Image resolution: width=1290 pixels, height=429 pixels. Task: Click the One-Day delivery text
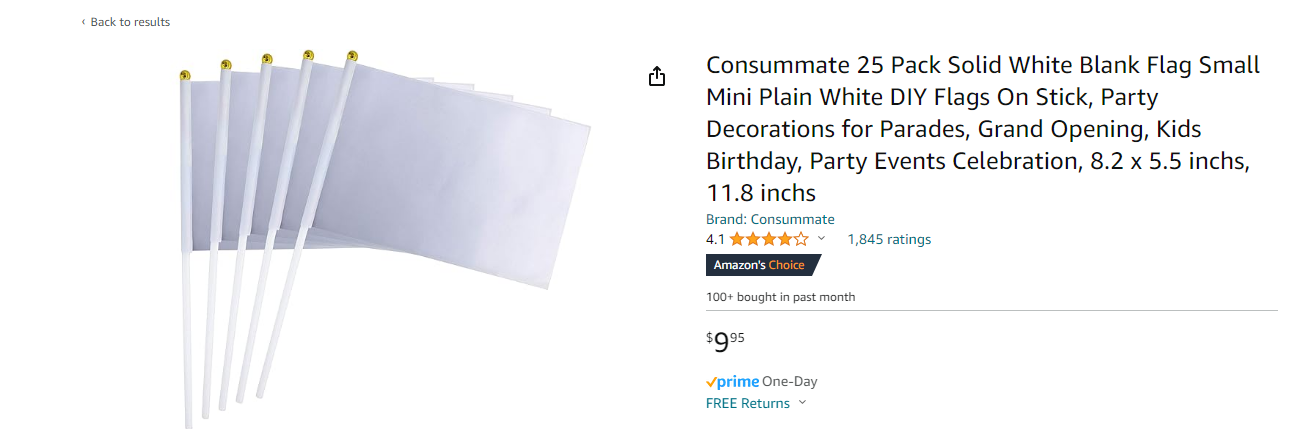tap(790, 382)
